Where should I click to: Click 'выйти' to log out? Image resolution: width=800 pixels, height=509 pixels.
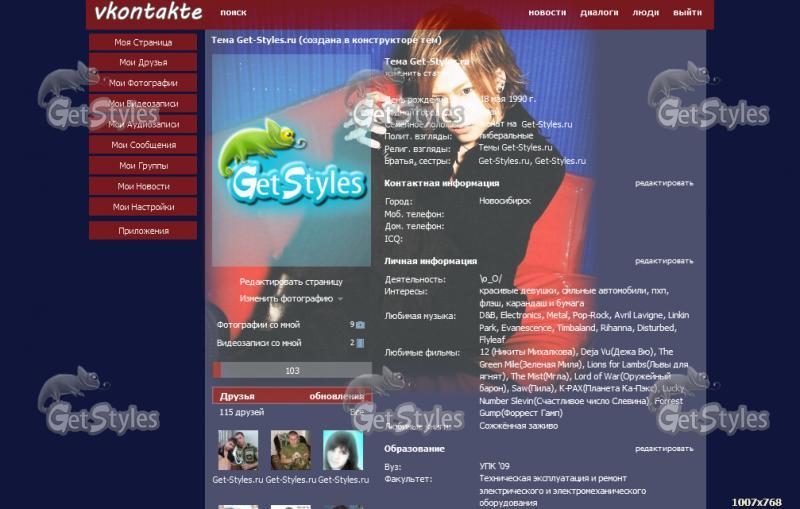(687, 13)
